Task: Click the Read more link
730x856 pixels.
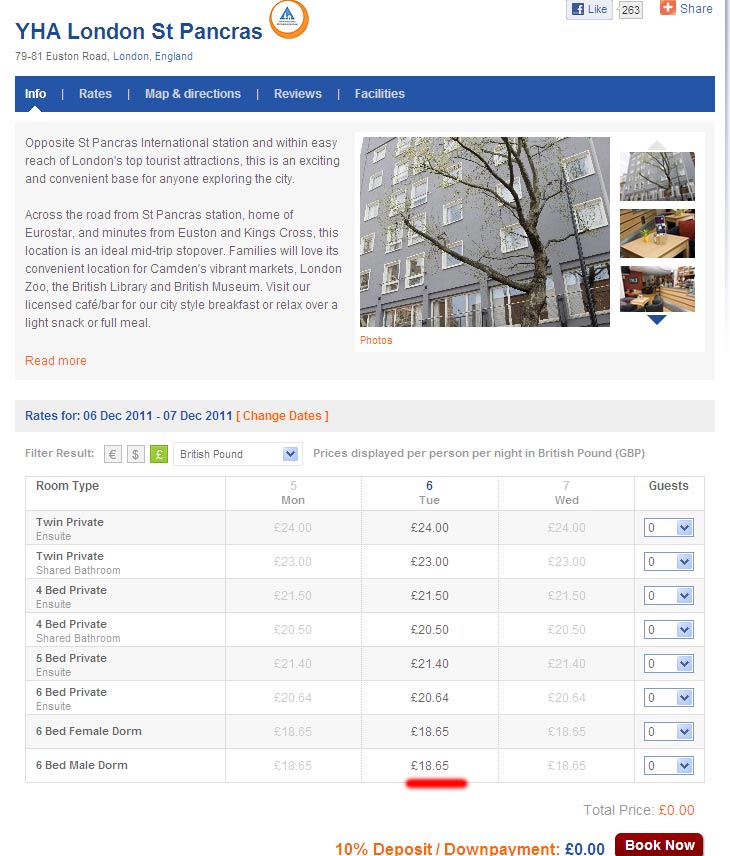Action: point(56,361)
